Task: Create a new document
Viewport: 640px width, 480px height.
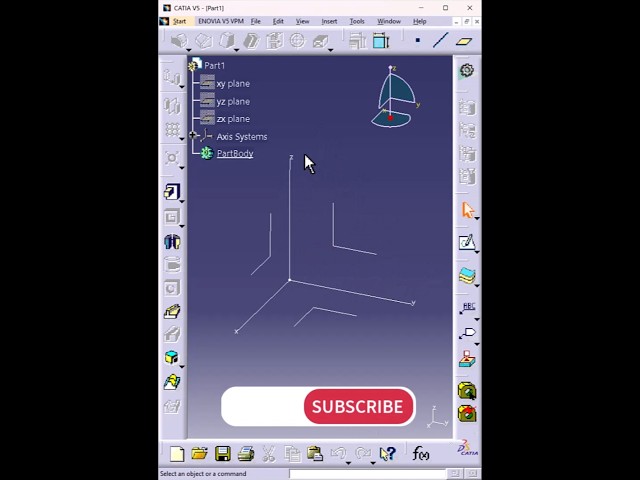Action: pos(177,454)
